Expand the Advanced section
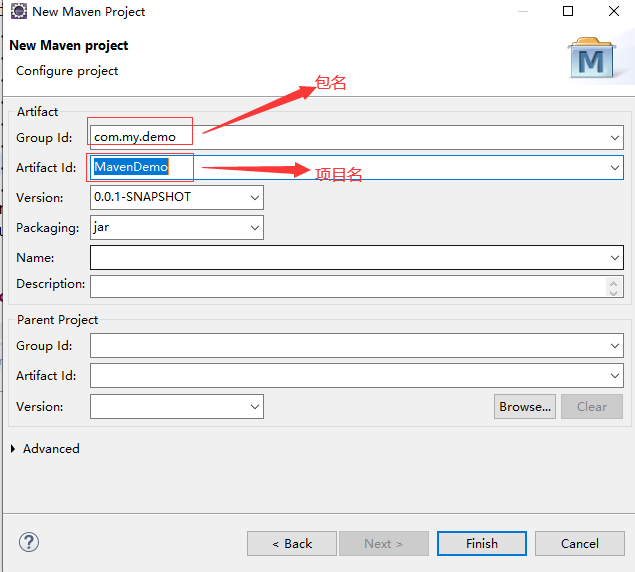The height and width of the screenshot is (572, 635). [13, 448]
